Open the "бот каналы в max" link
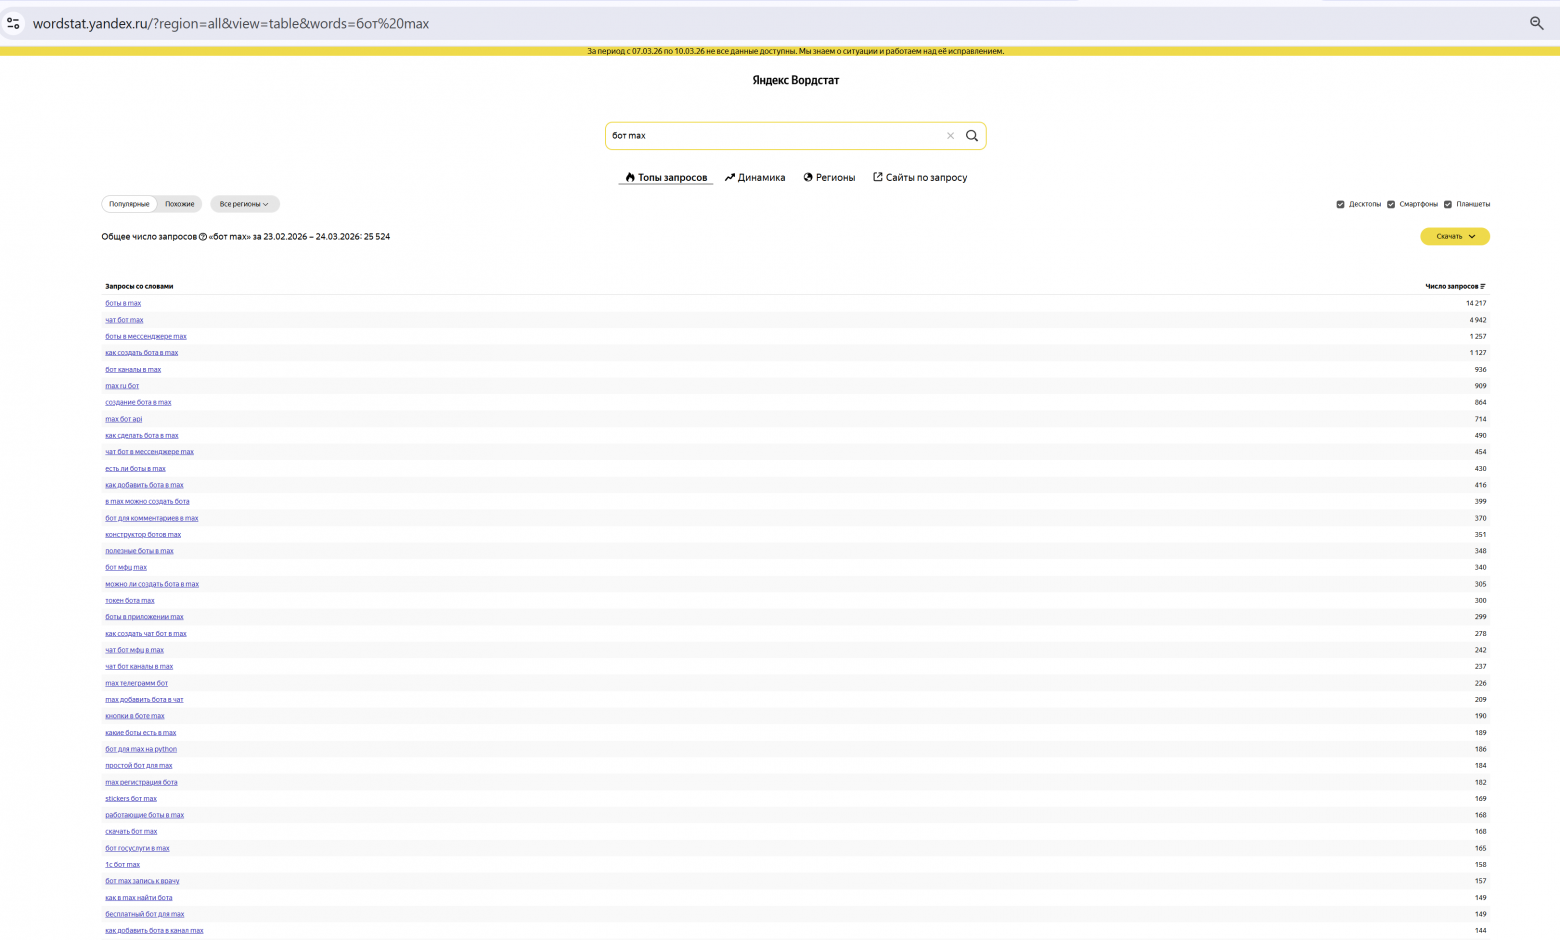Viewport: 1560px width, 940px height. [133, 370]
